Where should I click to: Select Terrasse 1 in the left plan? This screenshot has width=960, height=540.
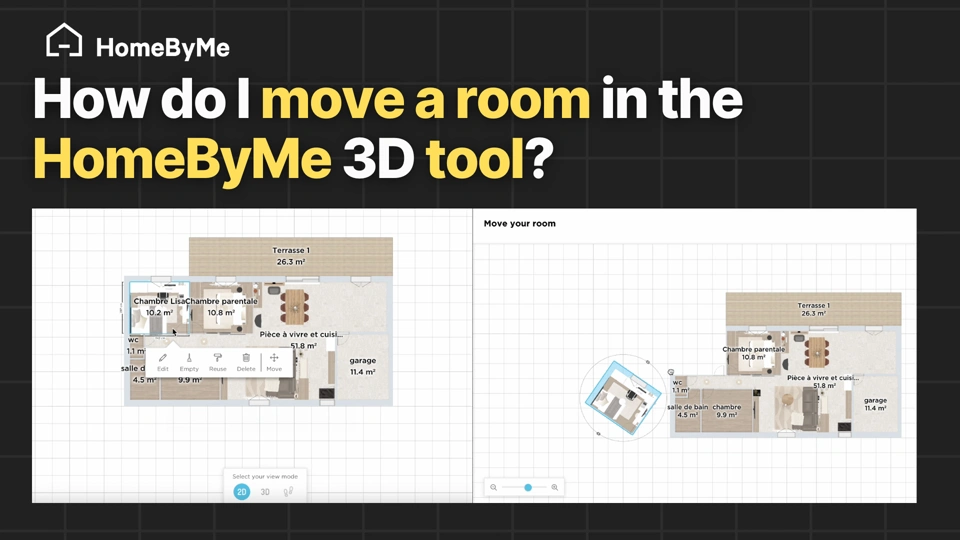tap(291, 256)
